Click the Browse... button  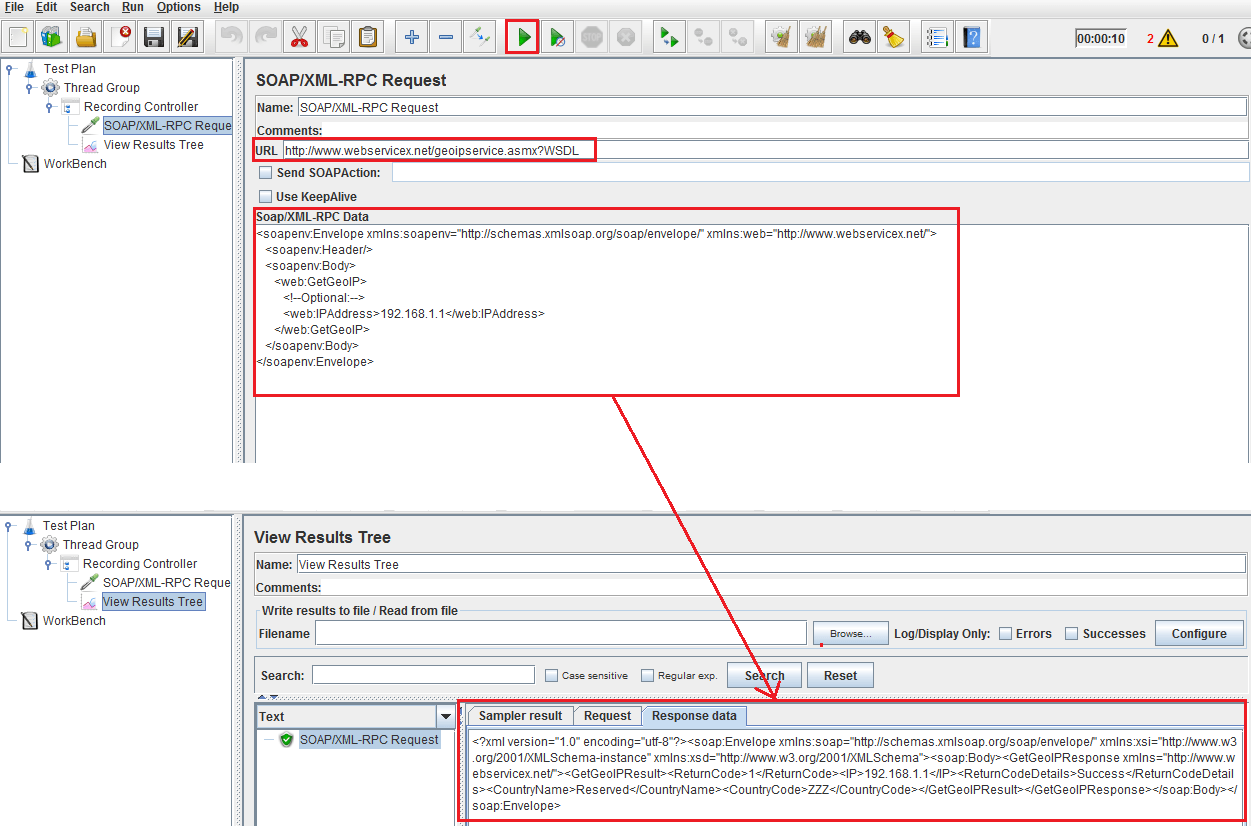[x=850, y=633]
